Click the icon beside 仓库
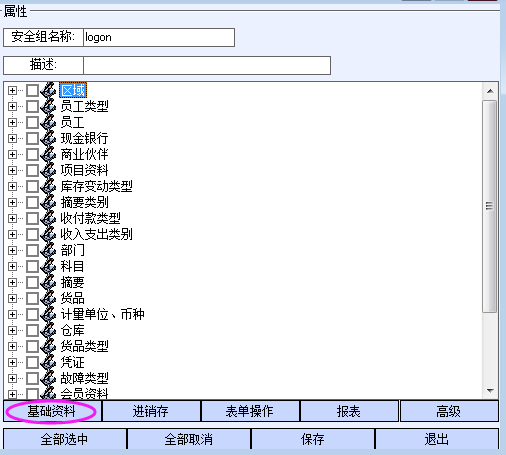 pyautogui.click(x=48, y=330)
